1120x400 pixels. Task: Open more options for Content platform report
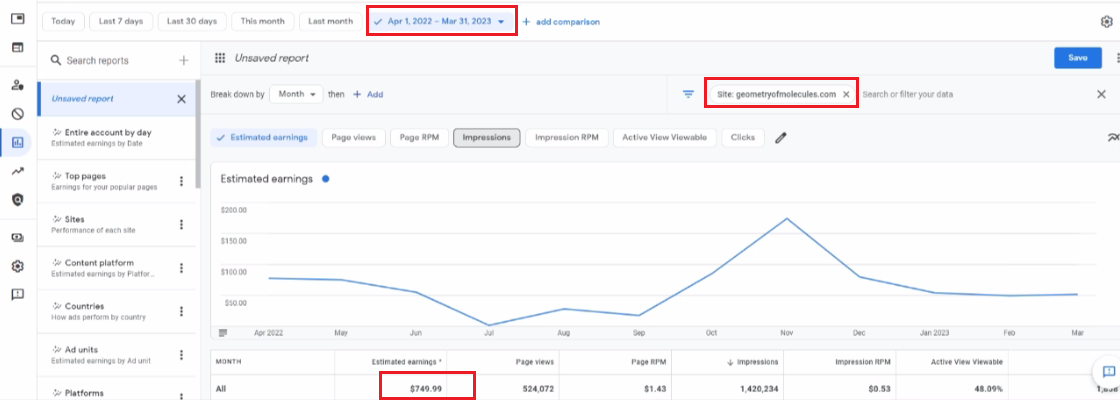click(181, 268)
